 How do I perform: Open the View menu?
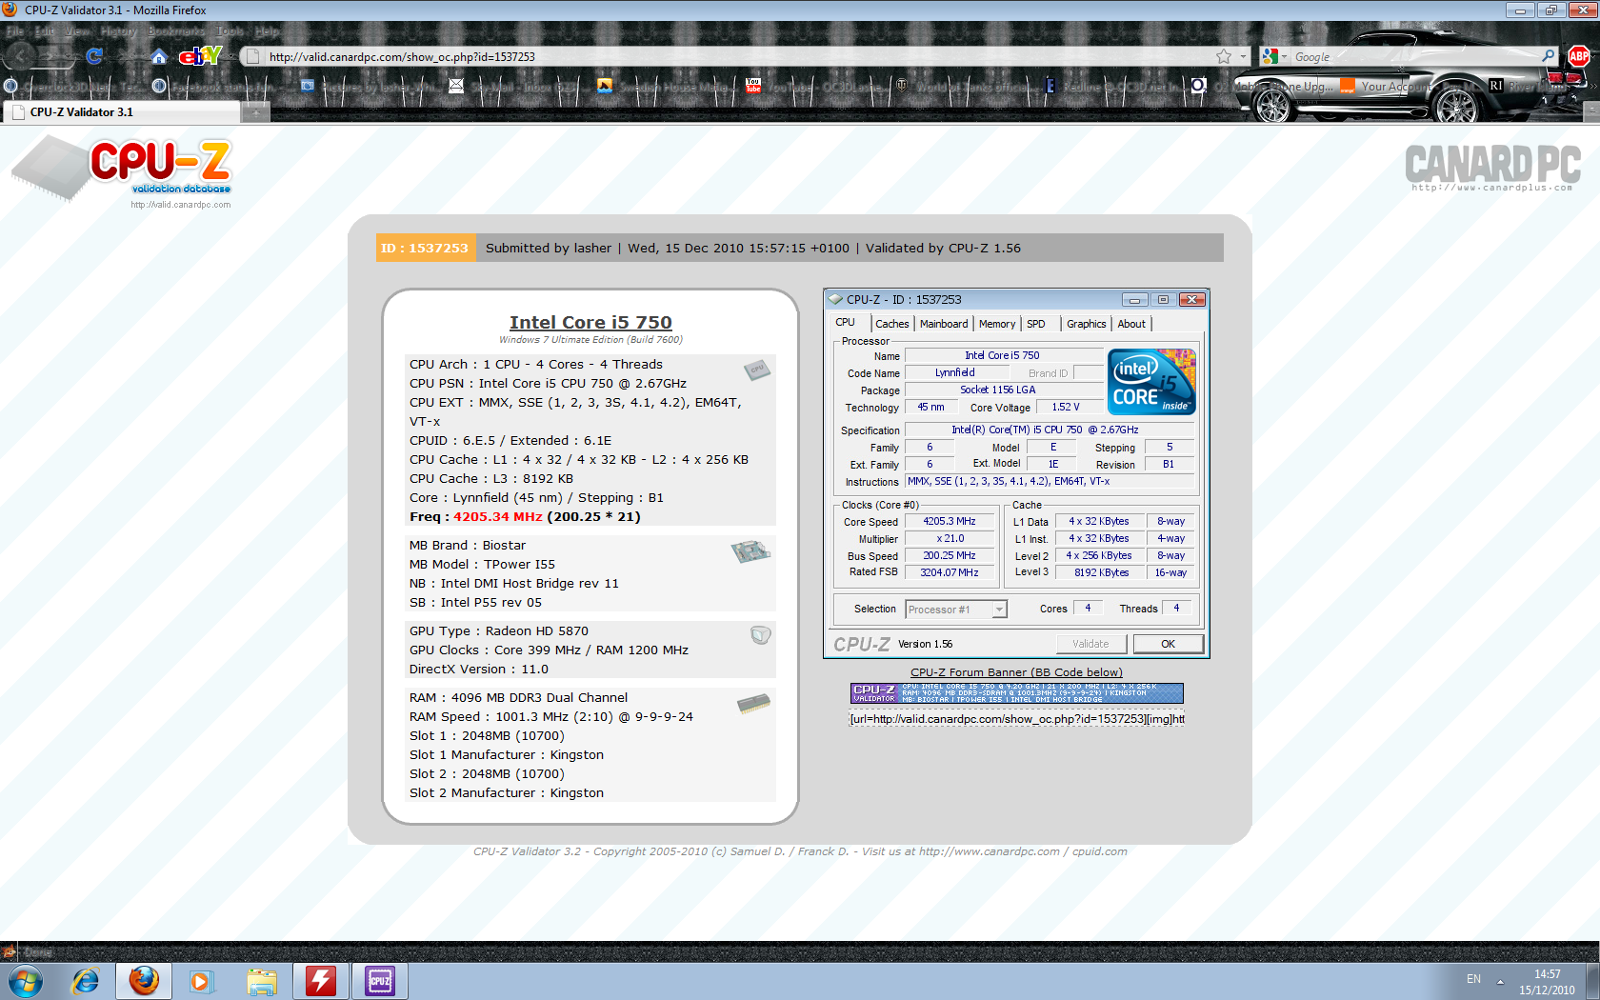coord(78,32)
